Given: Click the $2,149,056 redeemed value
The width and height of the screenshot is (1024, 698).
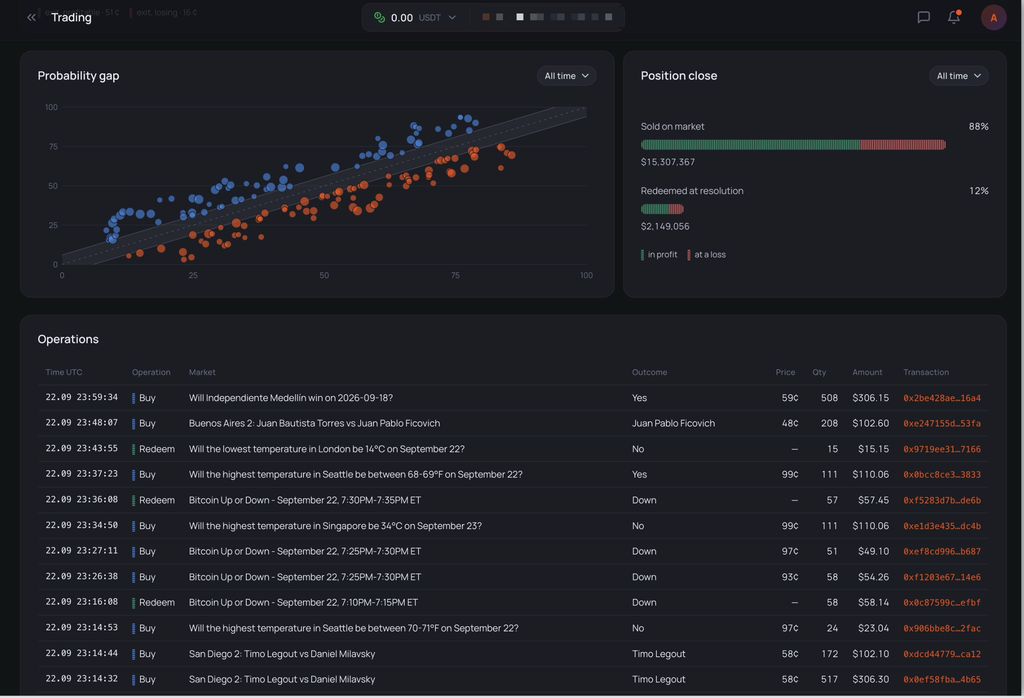Looking at the screenshot, I should (665, 227).
